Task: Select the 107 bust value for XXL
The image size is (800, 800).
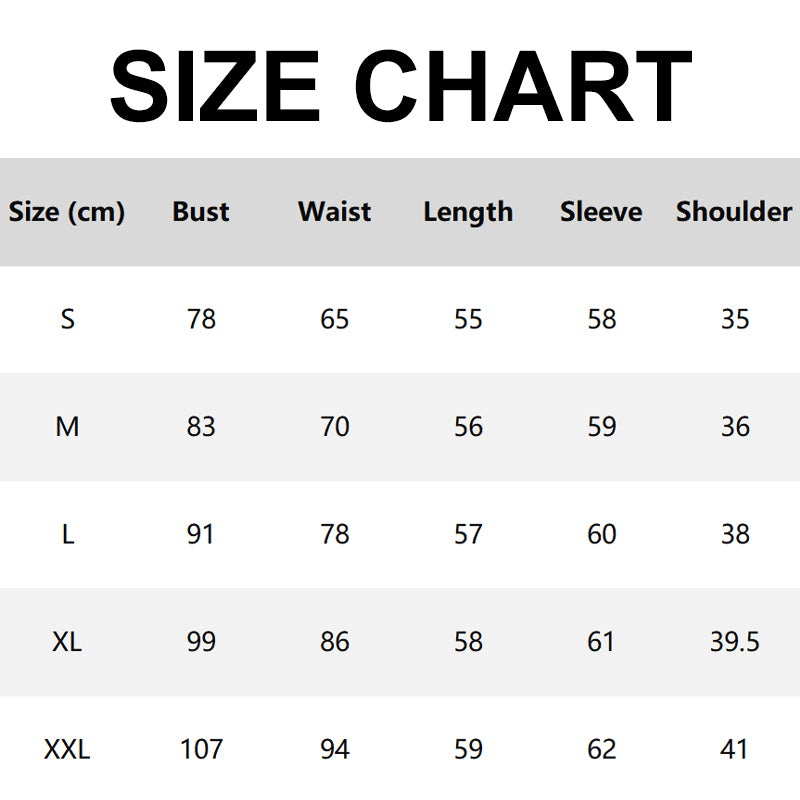Action: tap(201, 749)
